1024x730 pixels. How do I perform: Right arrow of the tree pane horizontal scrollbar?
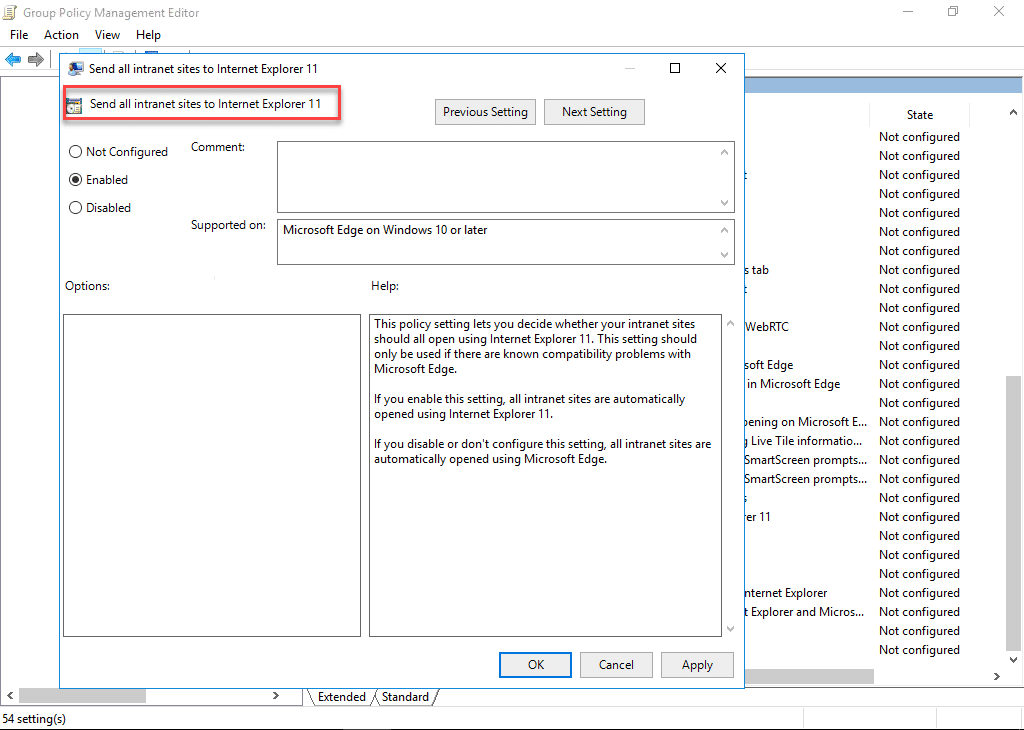pyautogui.click(x=276, y=696)
